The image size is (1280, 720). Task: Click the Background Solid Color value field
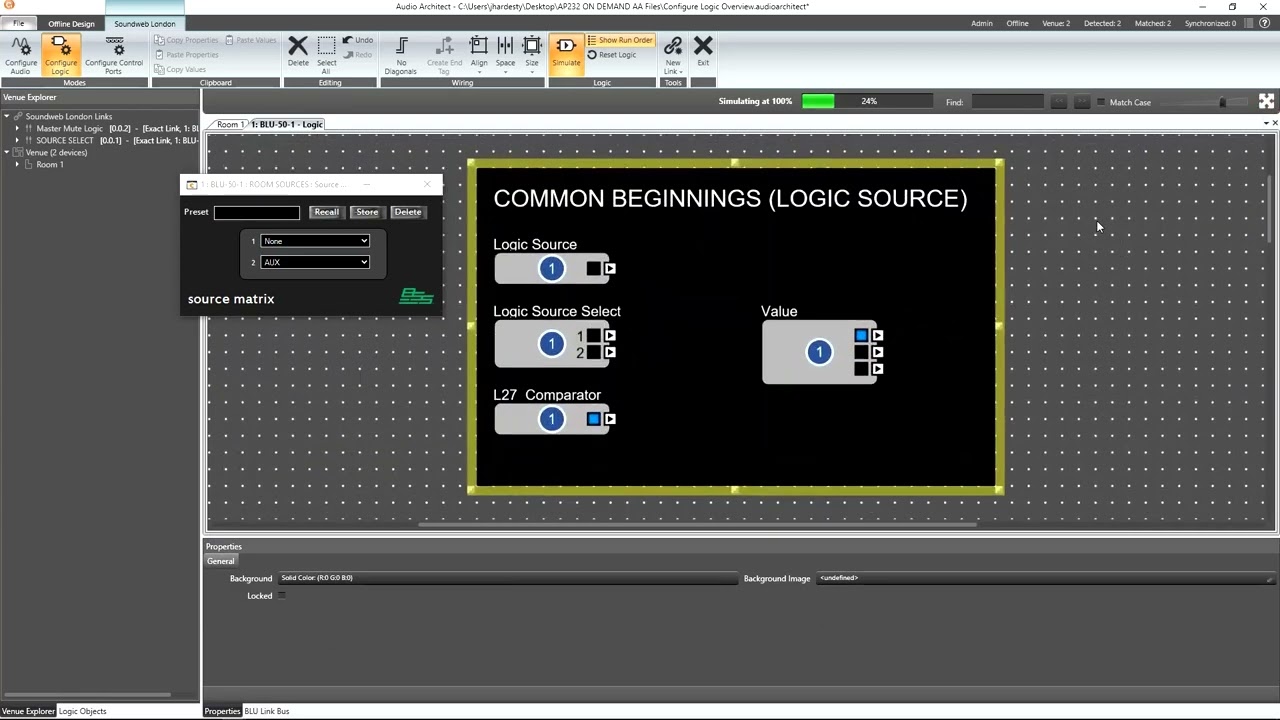click(508, 578)
